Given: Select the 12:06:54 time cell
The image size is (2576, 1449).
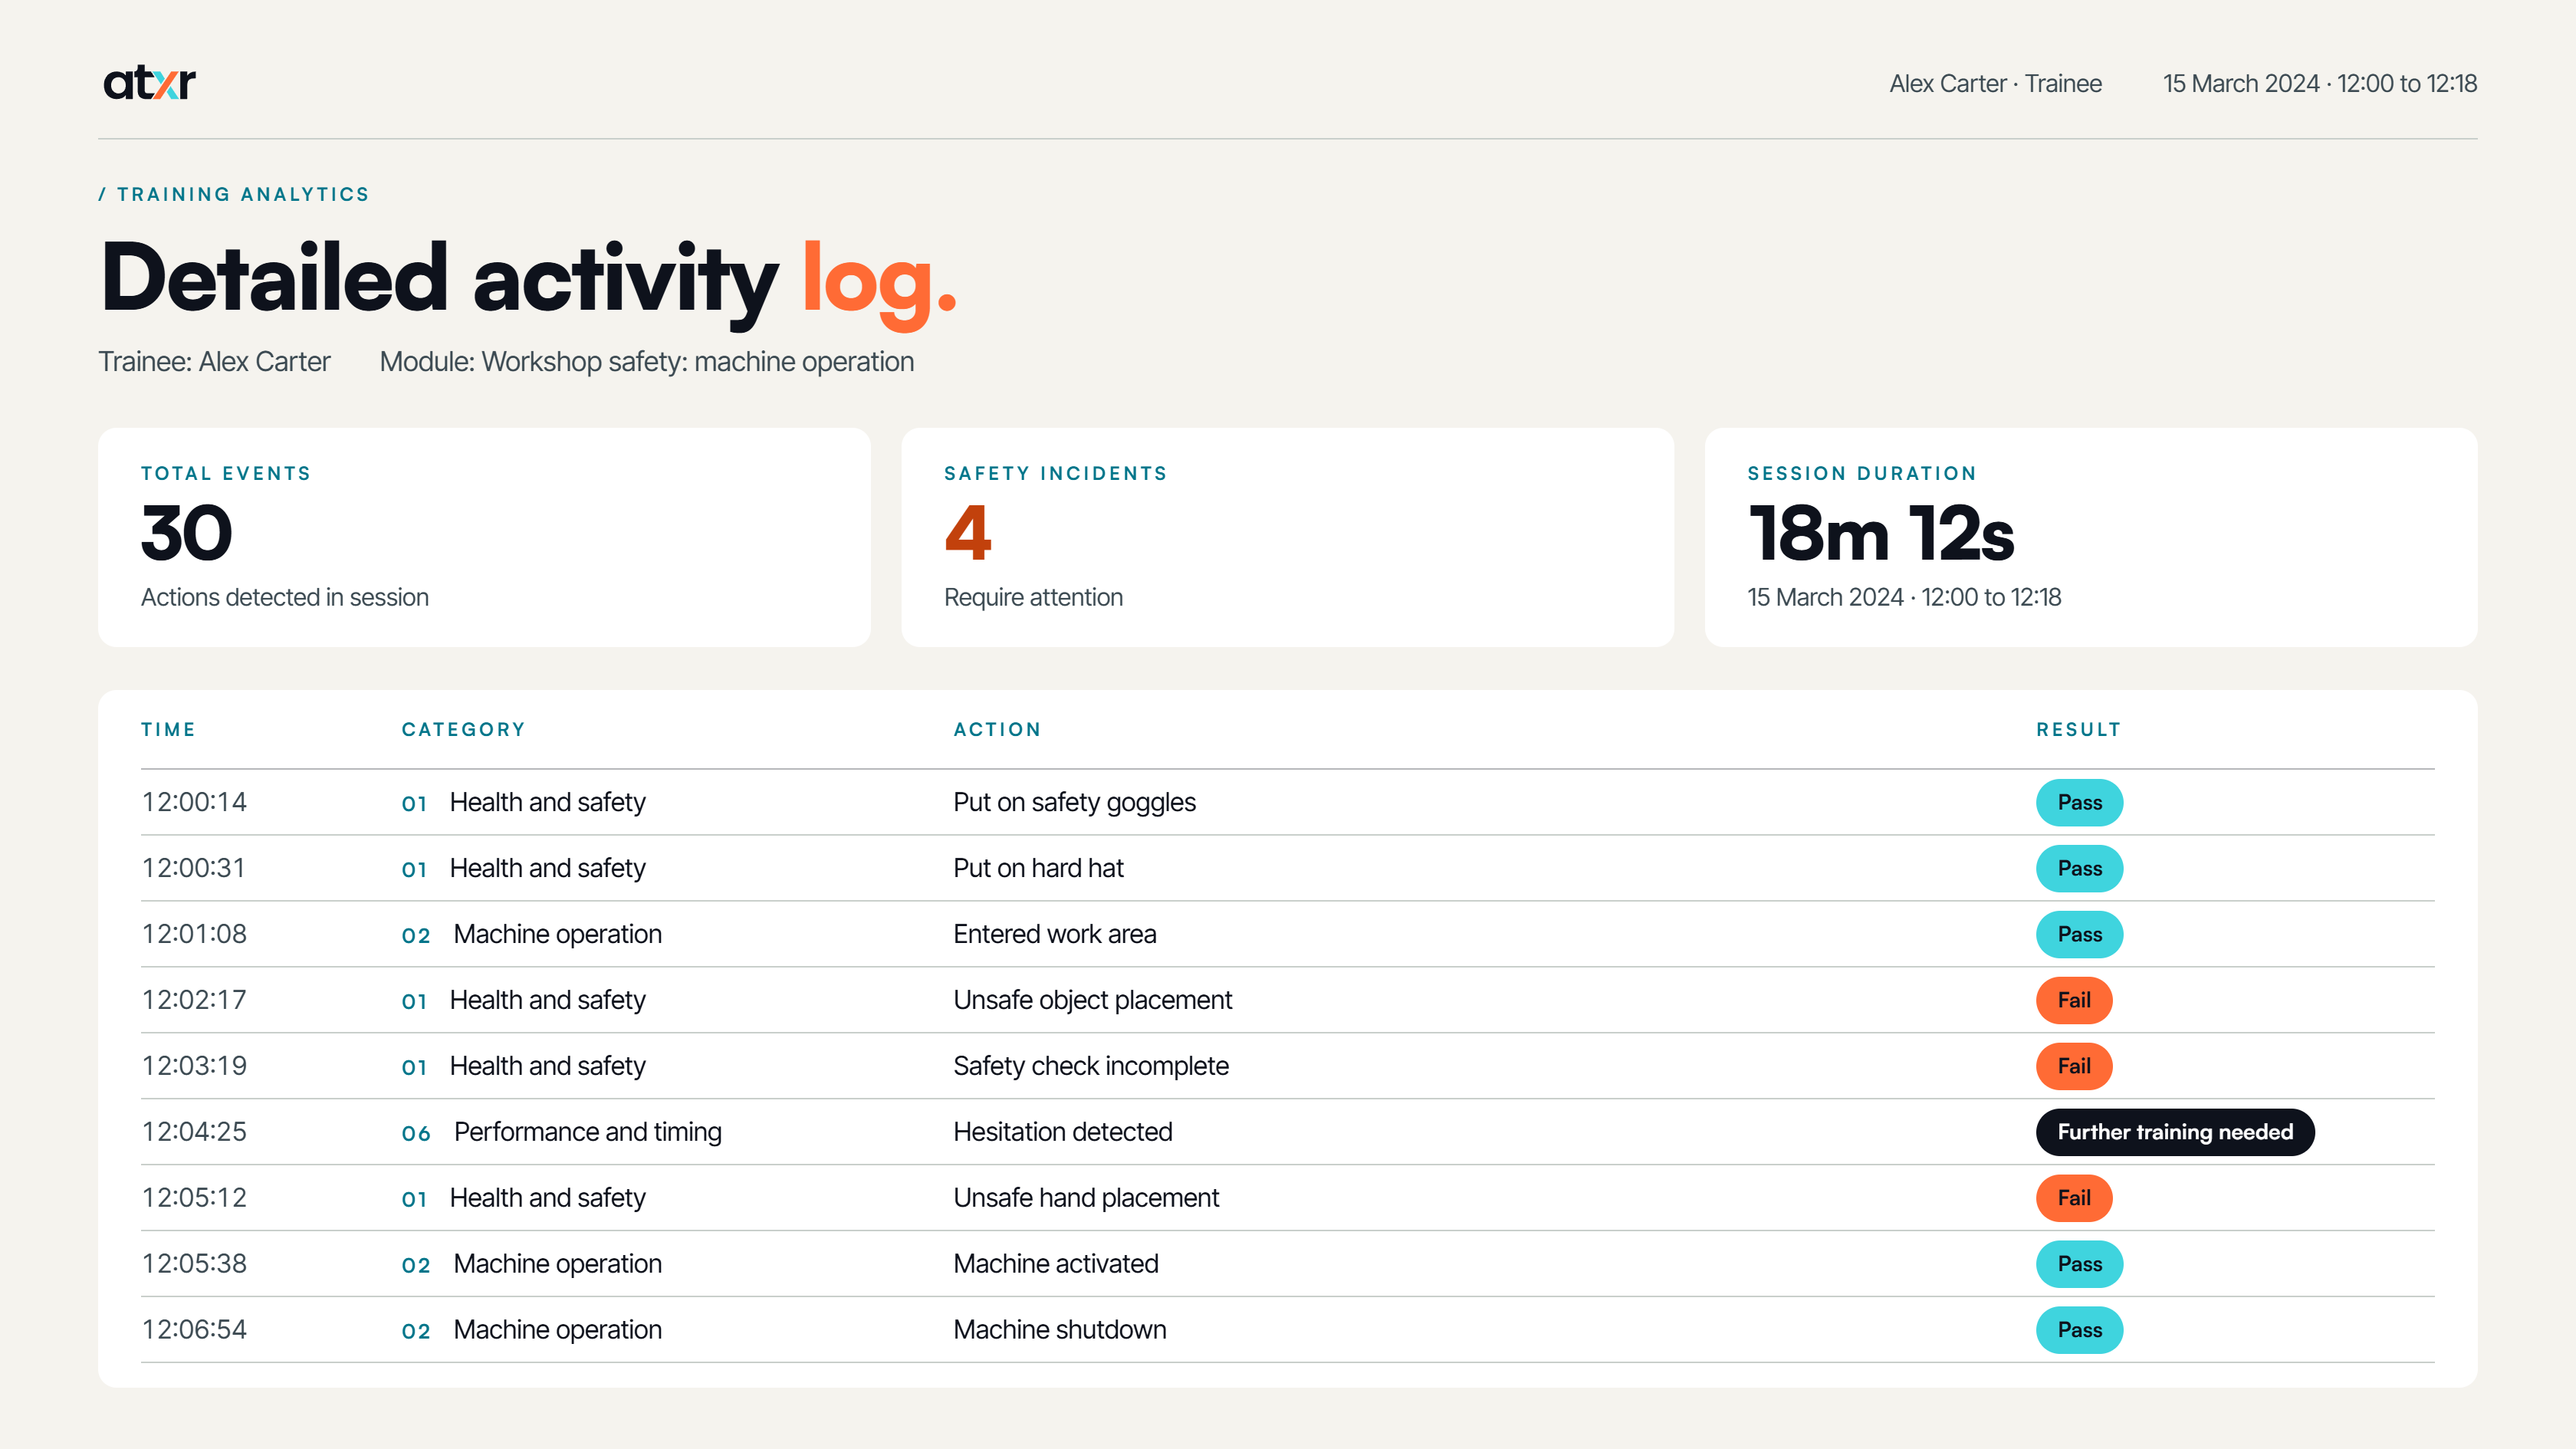Looking at the screenshot, I should (194, 1330).
